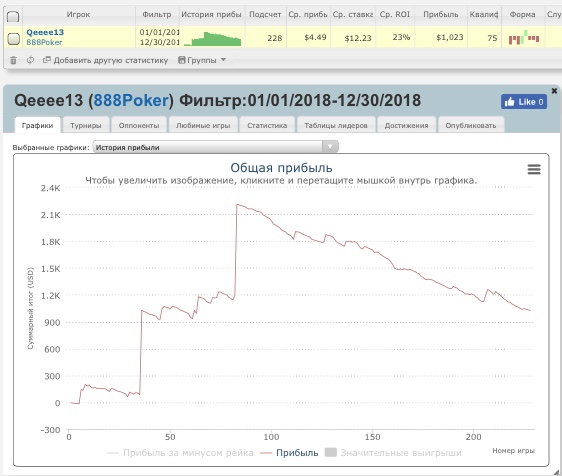Sort by the 'Прибыль' column header
562x476 pixels.
(440, 15)
